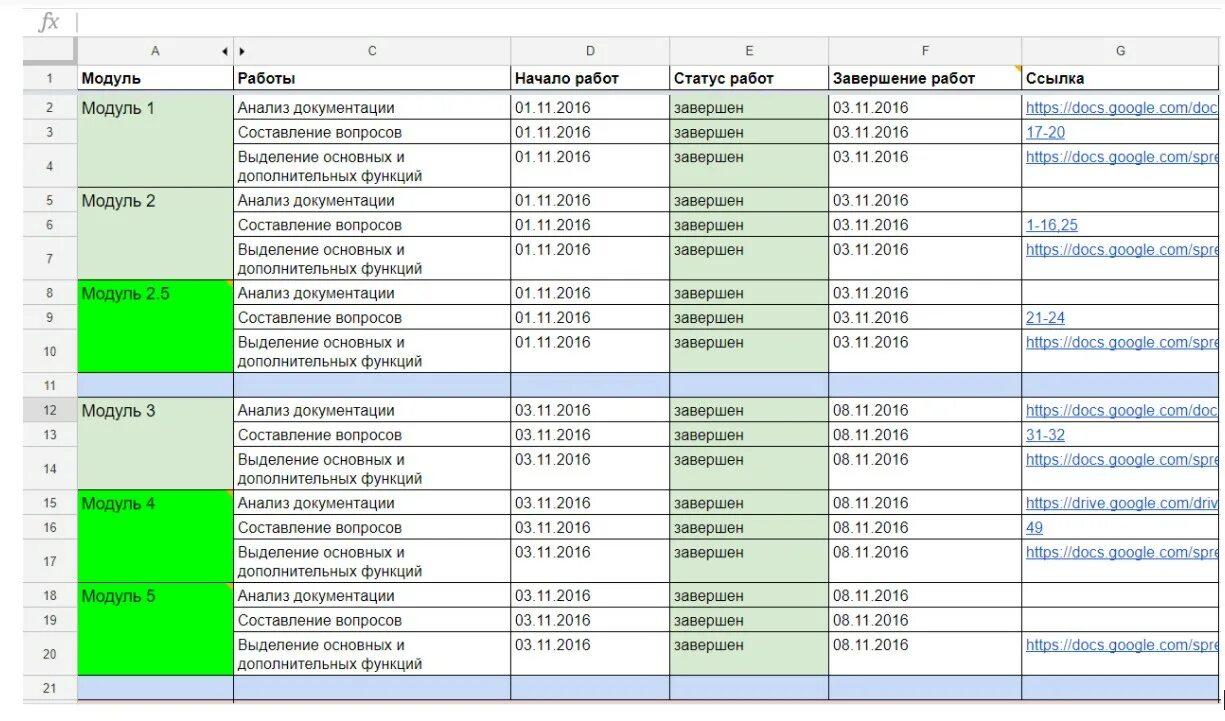The image size is (1225, 721).
Task: Click the 'Модуль' header cell
Action: [x=155, y=78]
